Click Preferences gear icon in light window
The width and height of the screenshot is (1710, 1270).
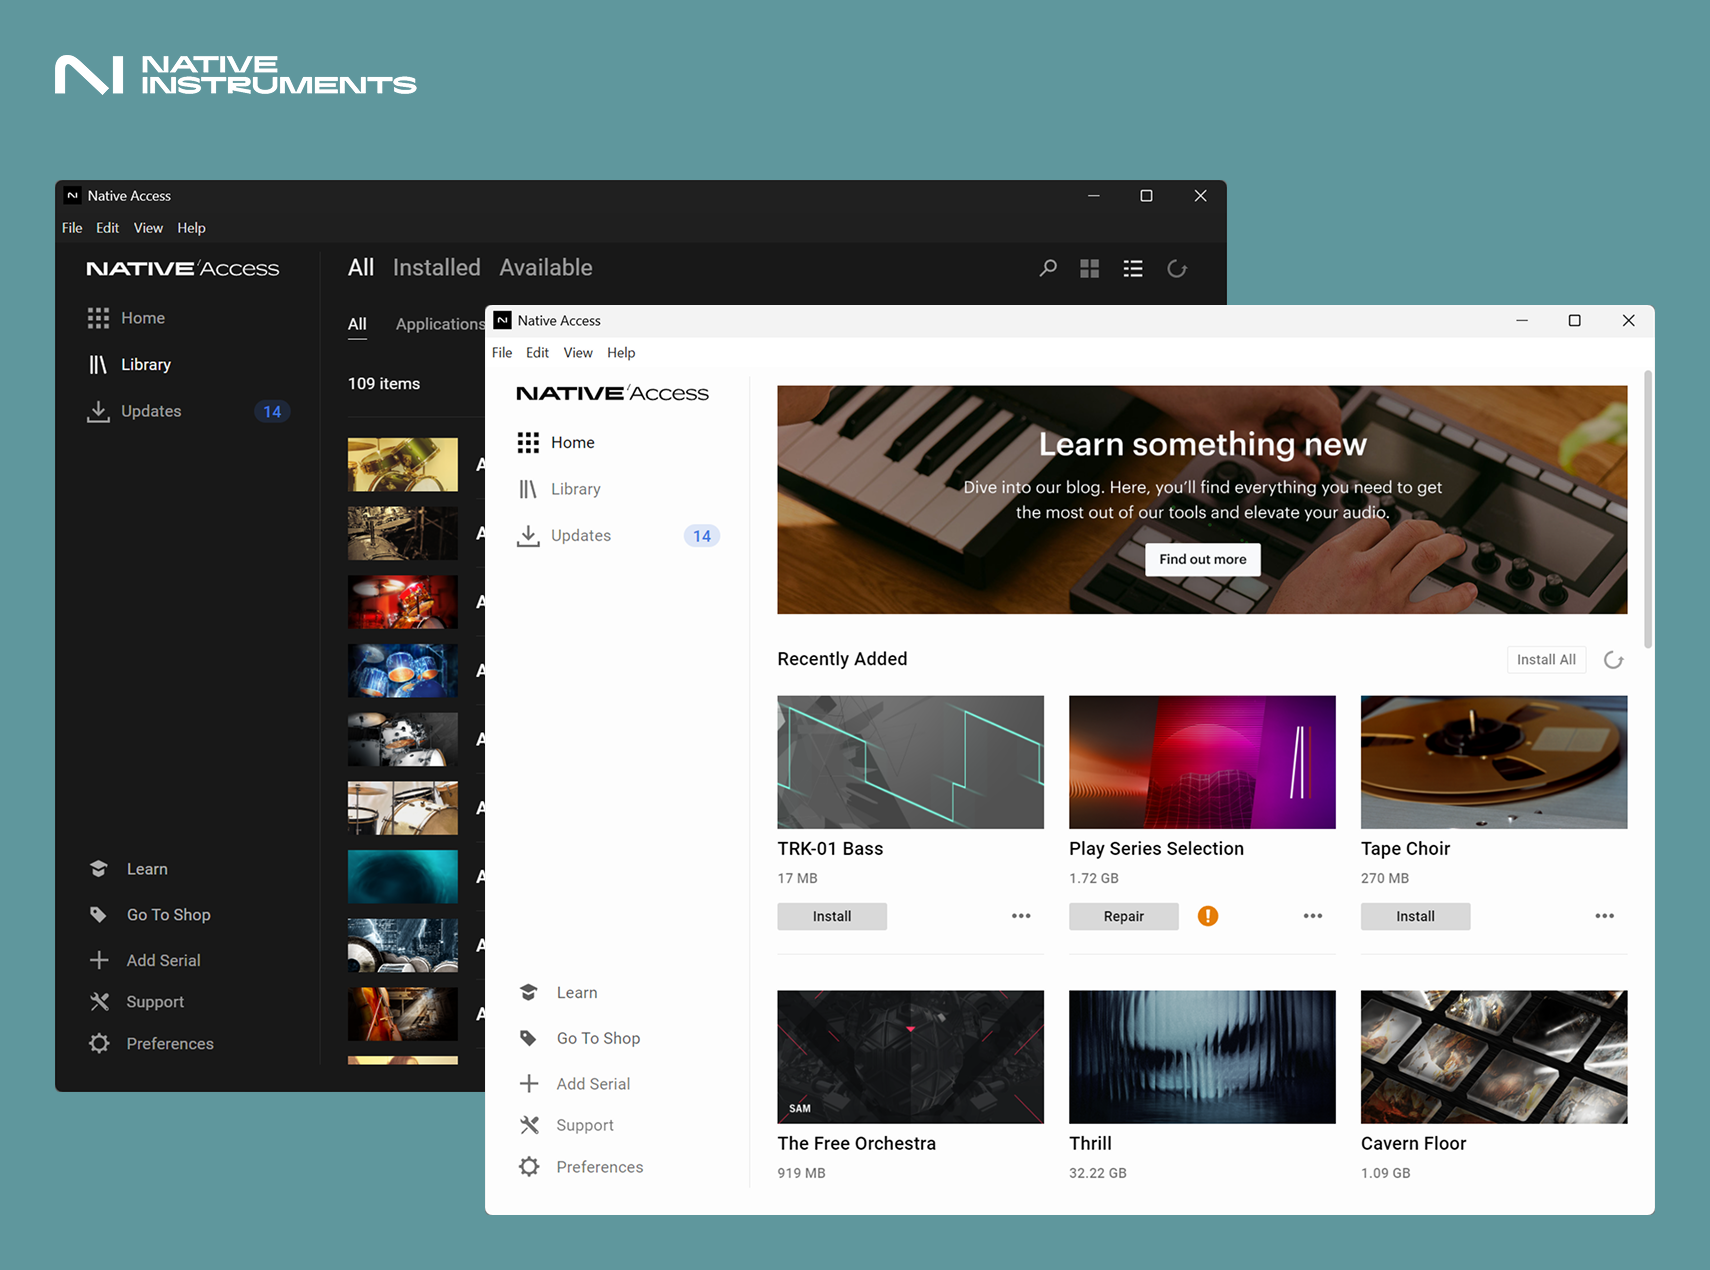529,1166
